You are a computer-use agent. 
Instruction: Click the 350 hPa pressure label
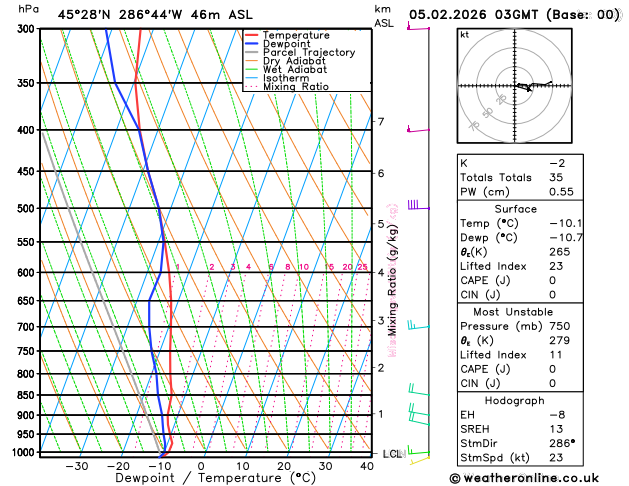coord(28,83)
